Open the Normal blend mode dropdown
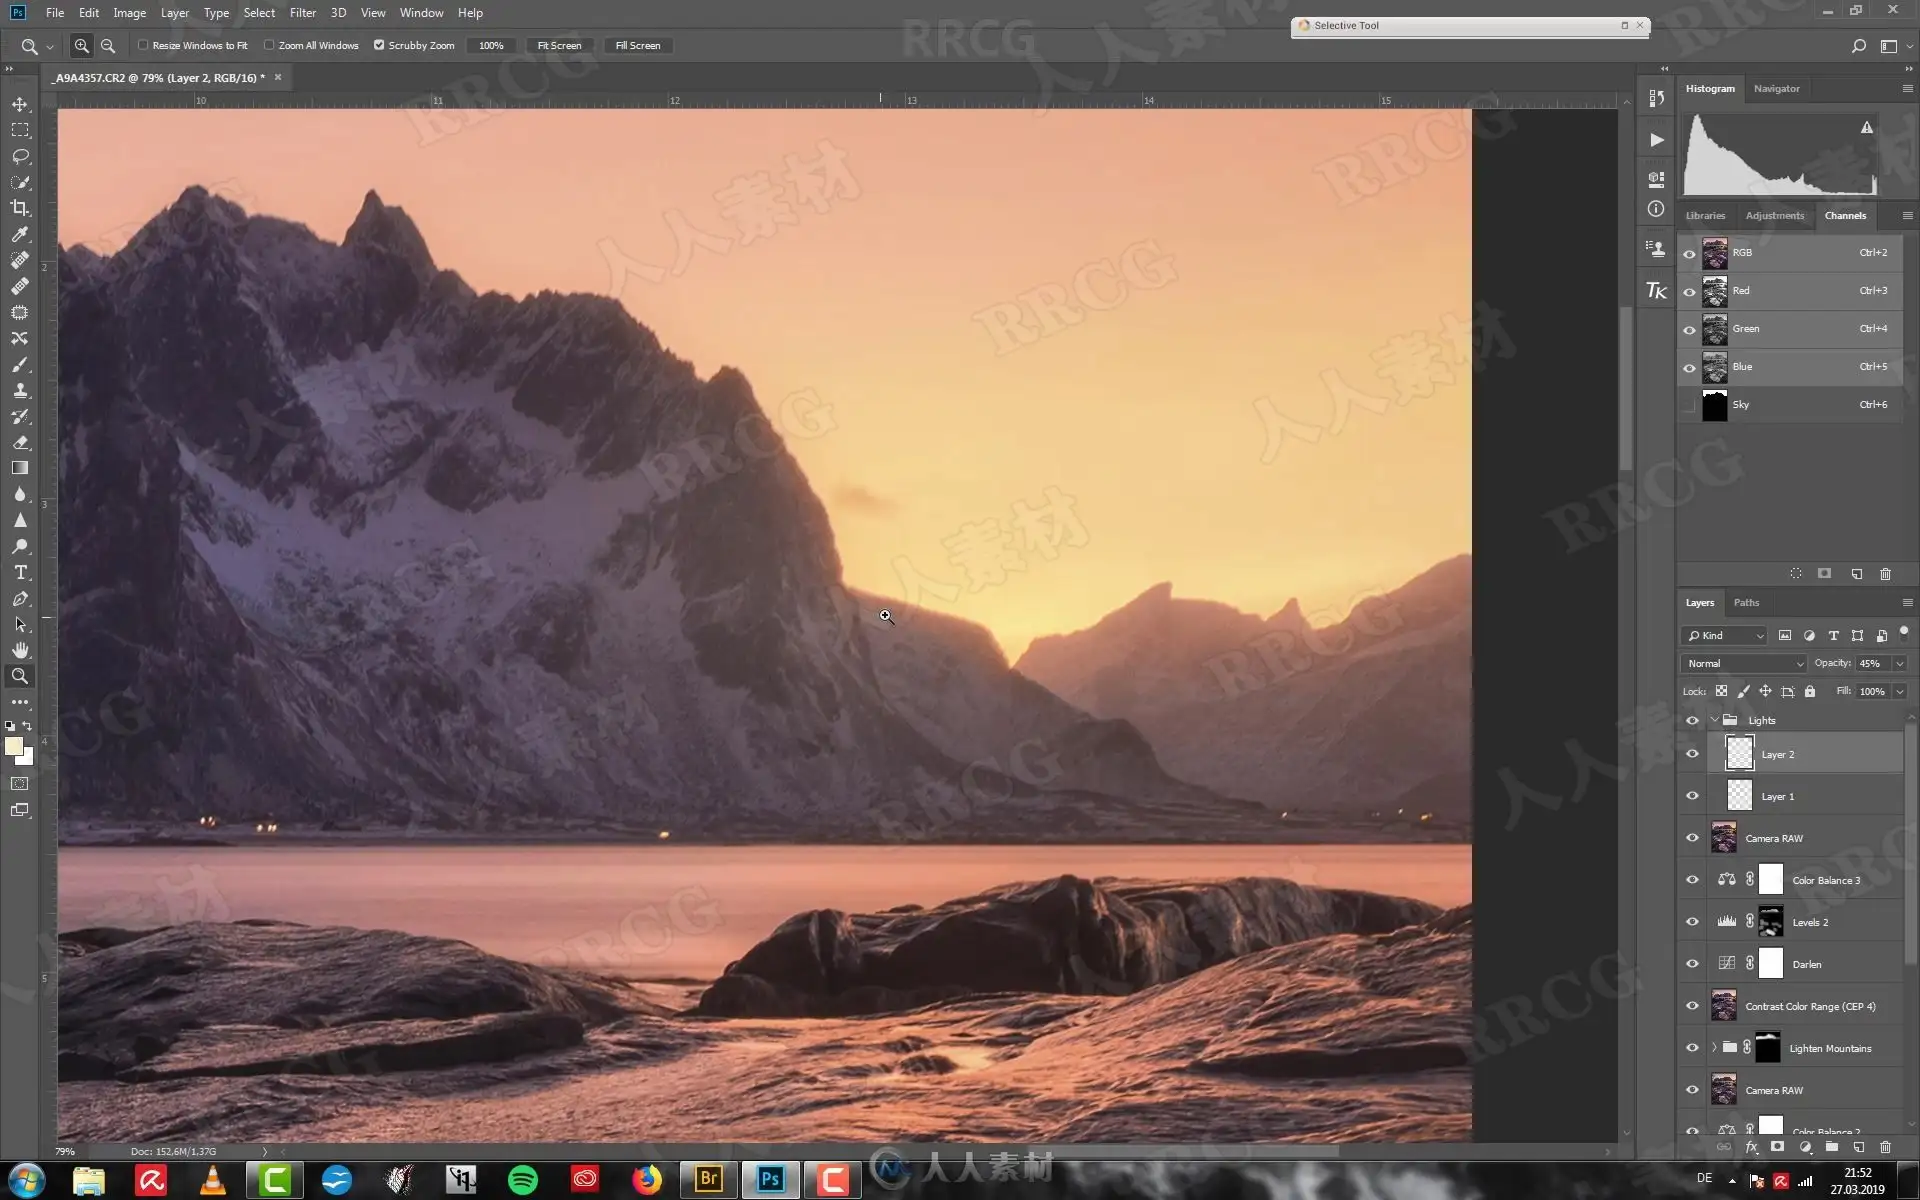Viewport: 1920px width, 1200px height. [1744, 663]
